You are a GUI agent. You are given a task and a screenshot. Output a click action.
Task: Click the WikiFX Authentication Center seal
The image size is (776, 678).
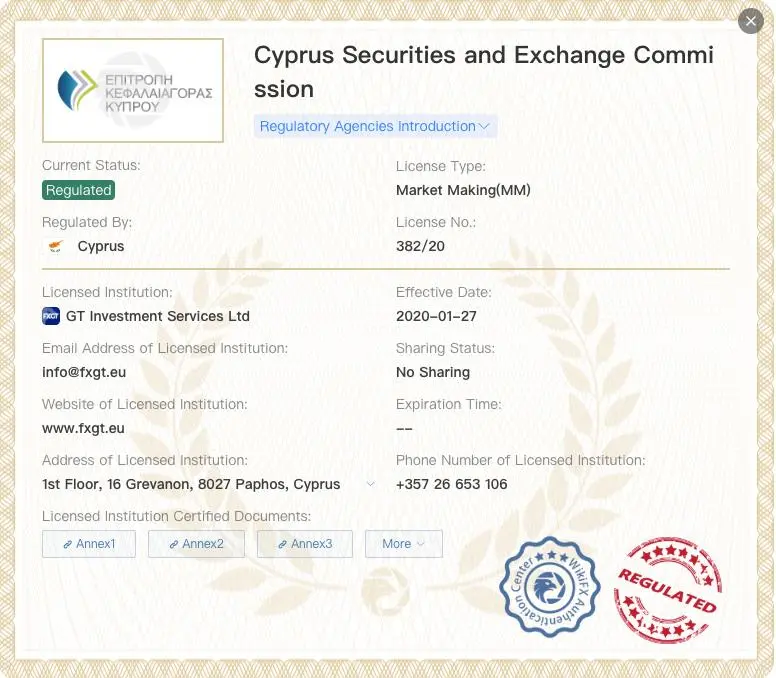(550, 587)
